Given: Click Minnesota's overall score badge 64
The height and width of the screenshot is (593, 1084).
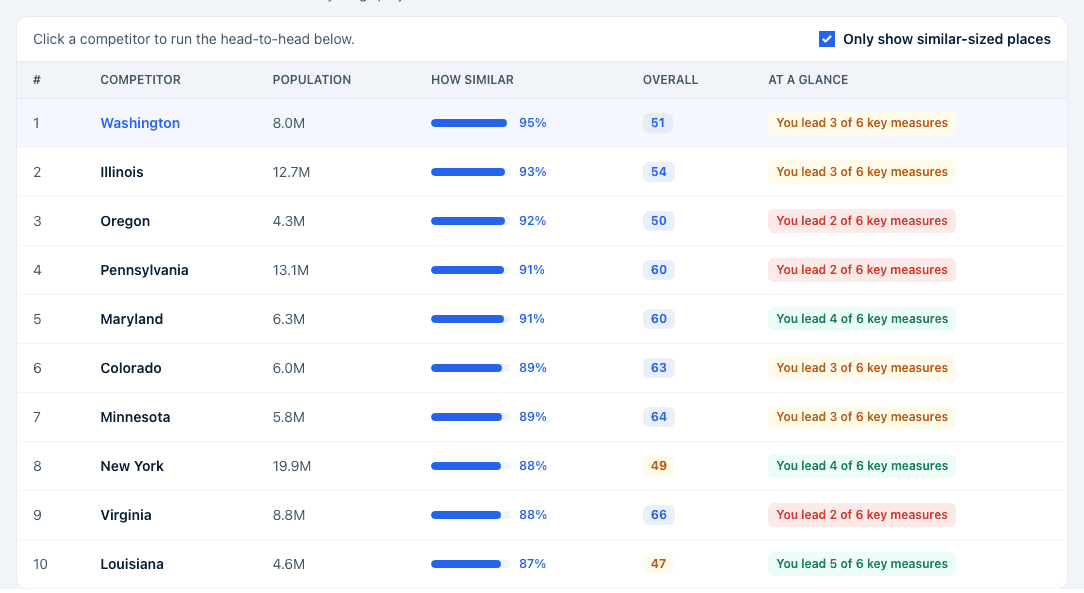Looking at the screenshot, I should click(x=659, y=417).
